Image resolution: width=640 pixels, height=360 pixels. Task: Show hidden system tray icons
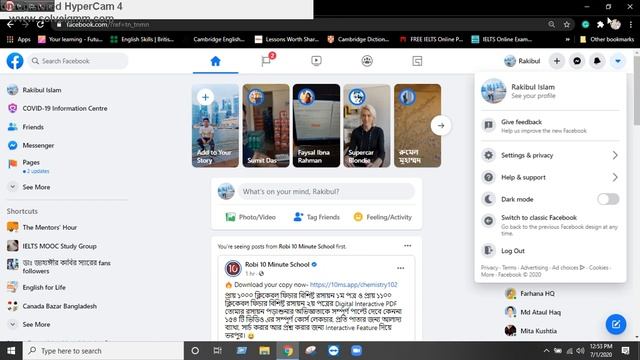point(546,351)
